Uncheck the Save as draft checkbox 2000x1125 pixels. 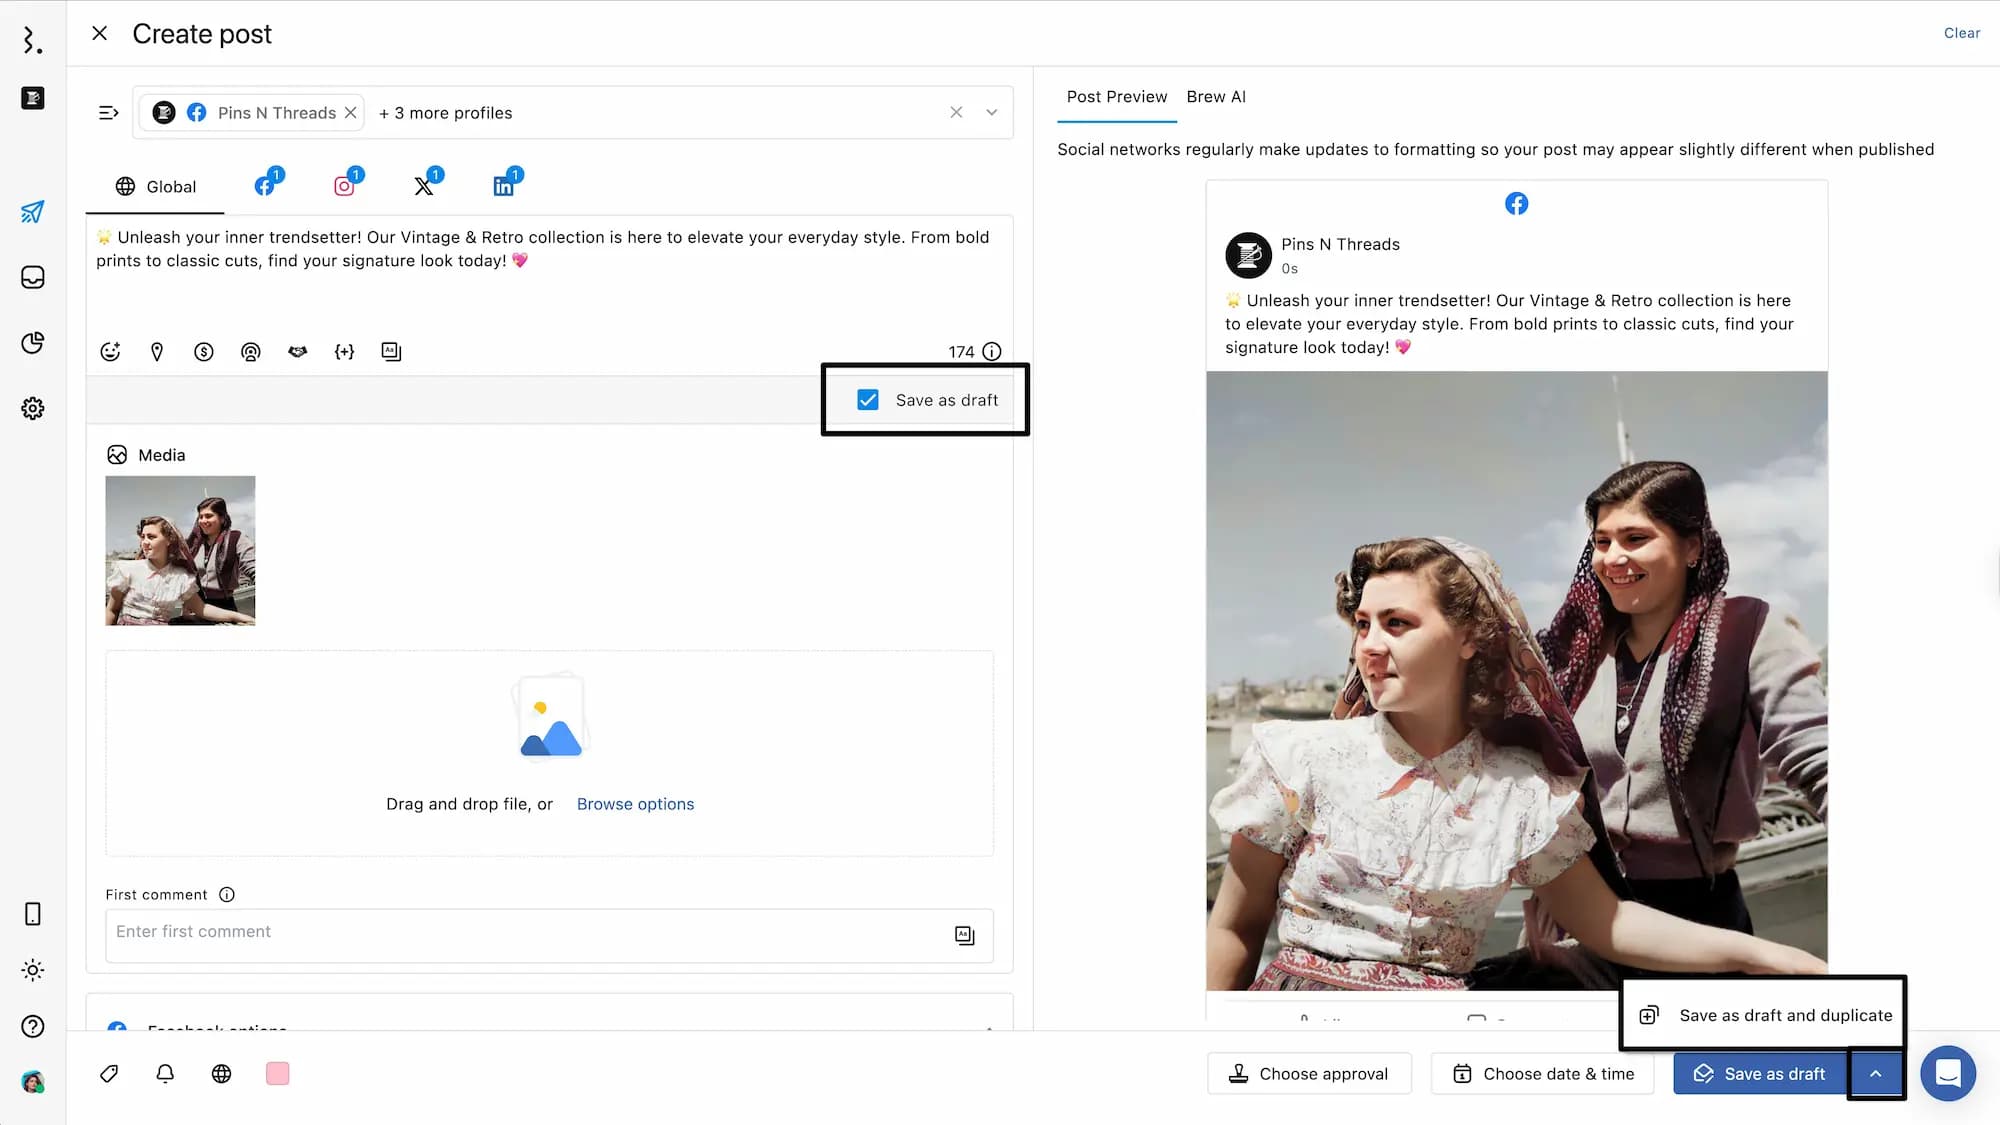point(868,400)
